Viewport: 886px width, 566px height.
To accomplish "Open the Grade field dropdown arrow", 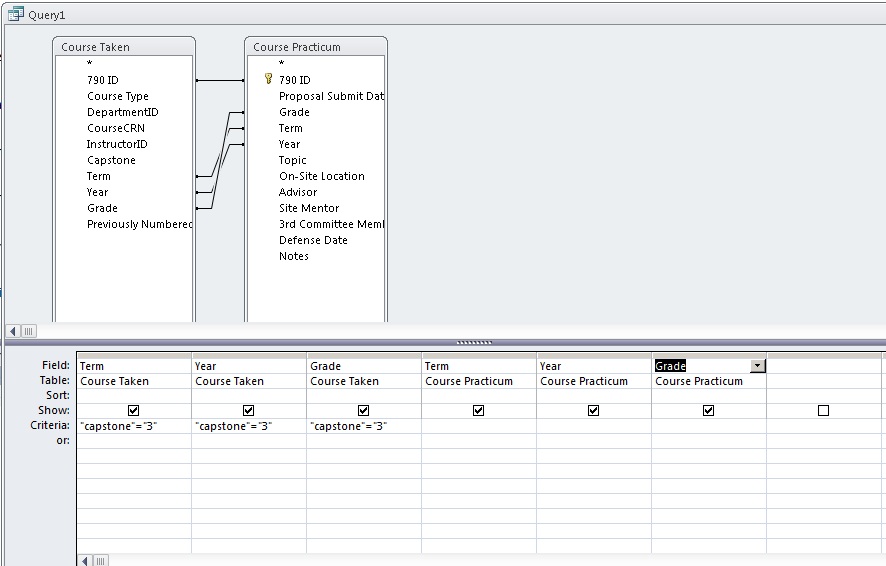I will [x=757, y=366].
